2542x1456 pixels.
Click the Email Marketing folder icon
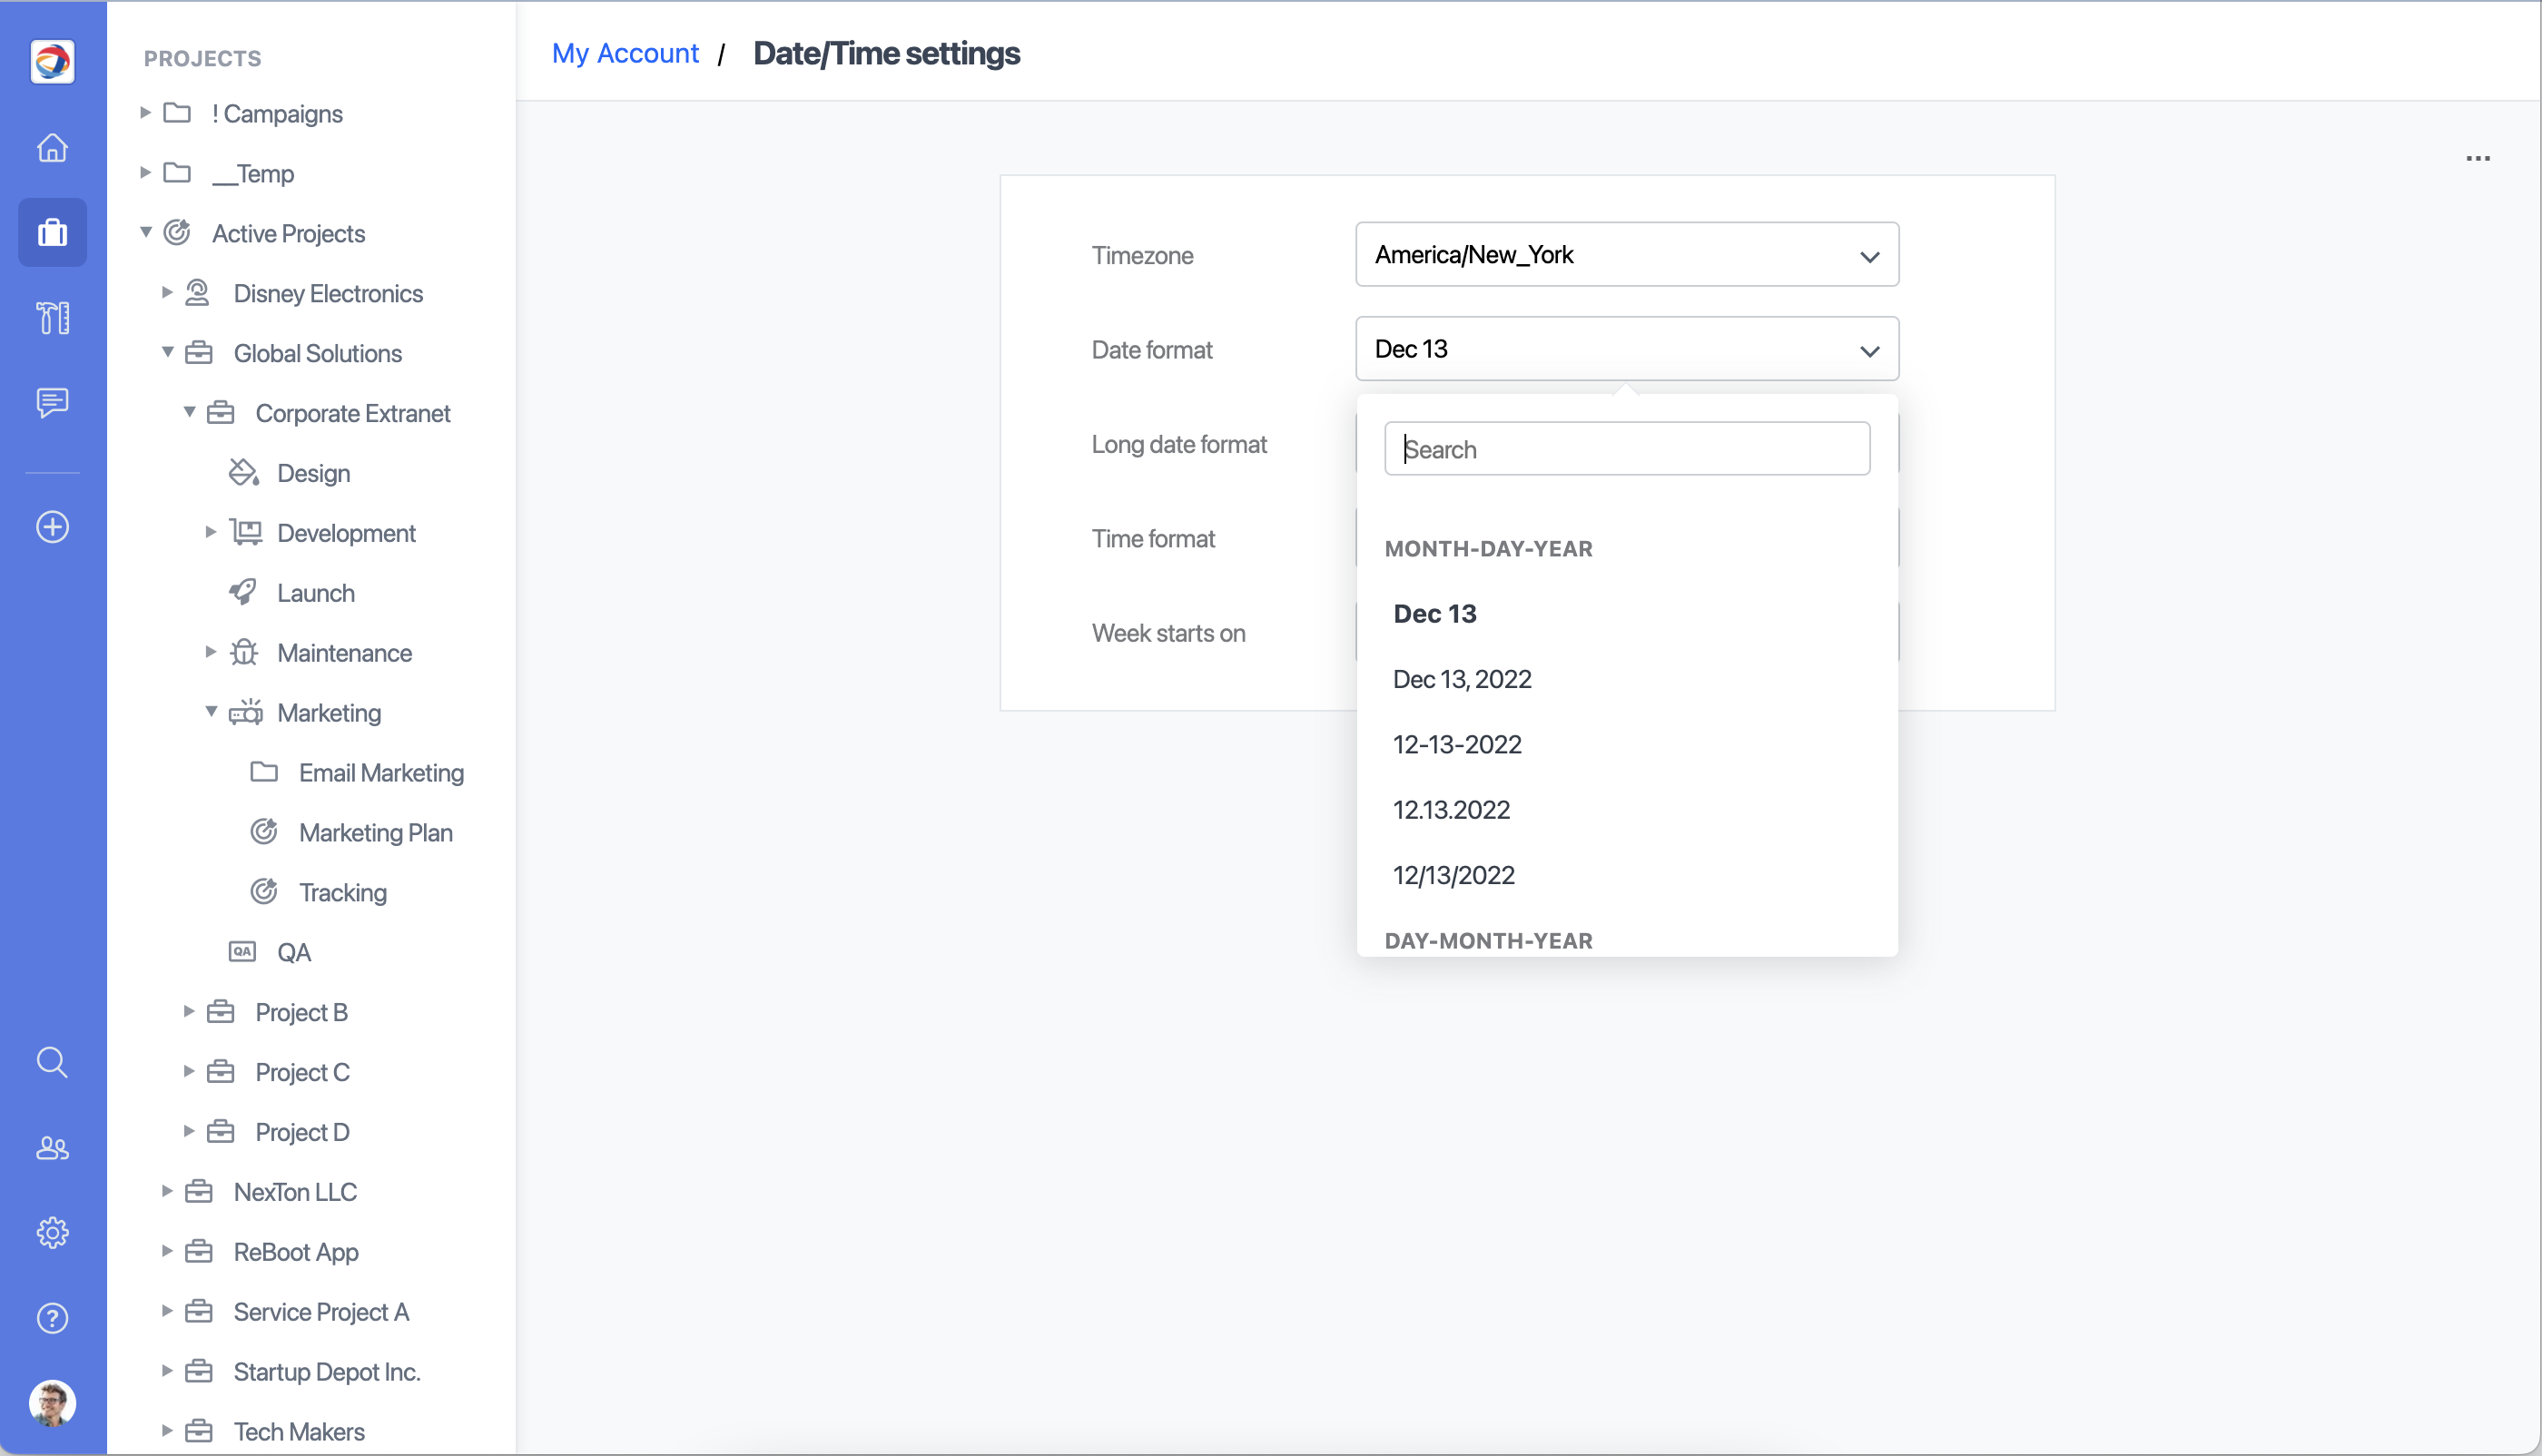click(264, 772)
